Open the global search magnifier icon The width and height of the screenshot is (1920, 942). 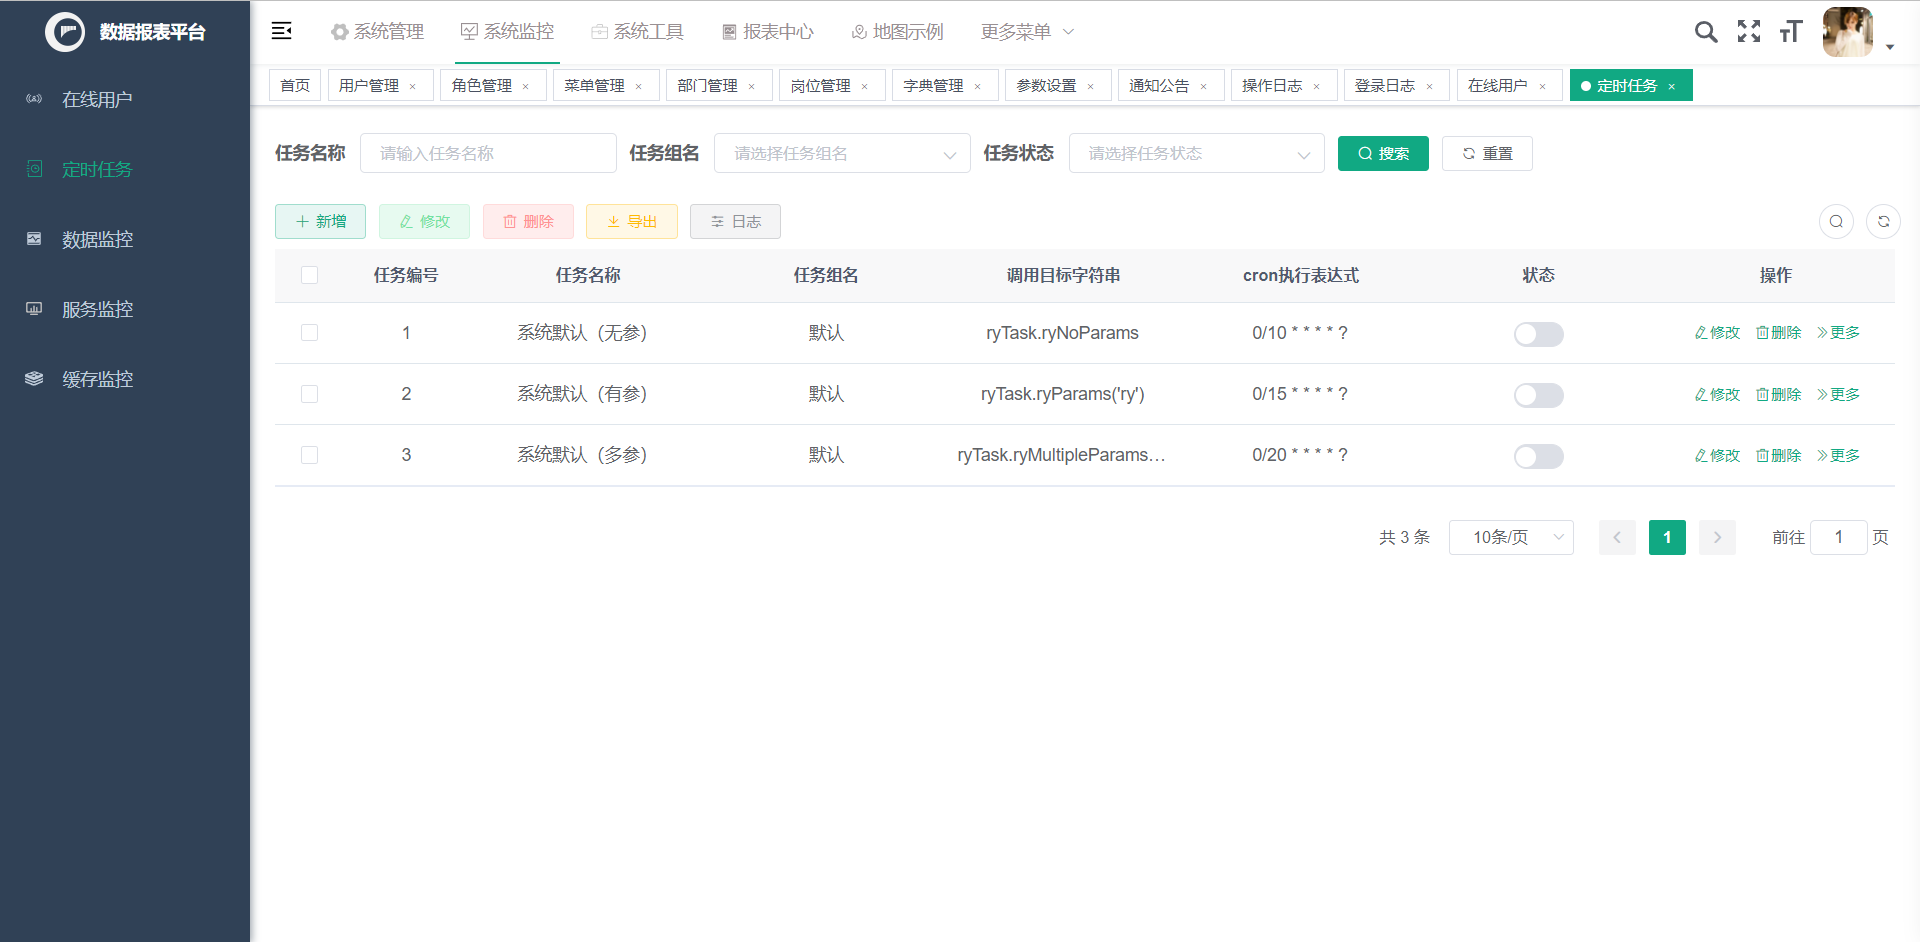(x=1706, y=31)
